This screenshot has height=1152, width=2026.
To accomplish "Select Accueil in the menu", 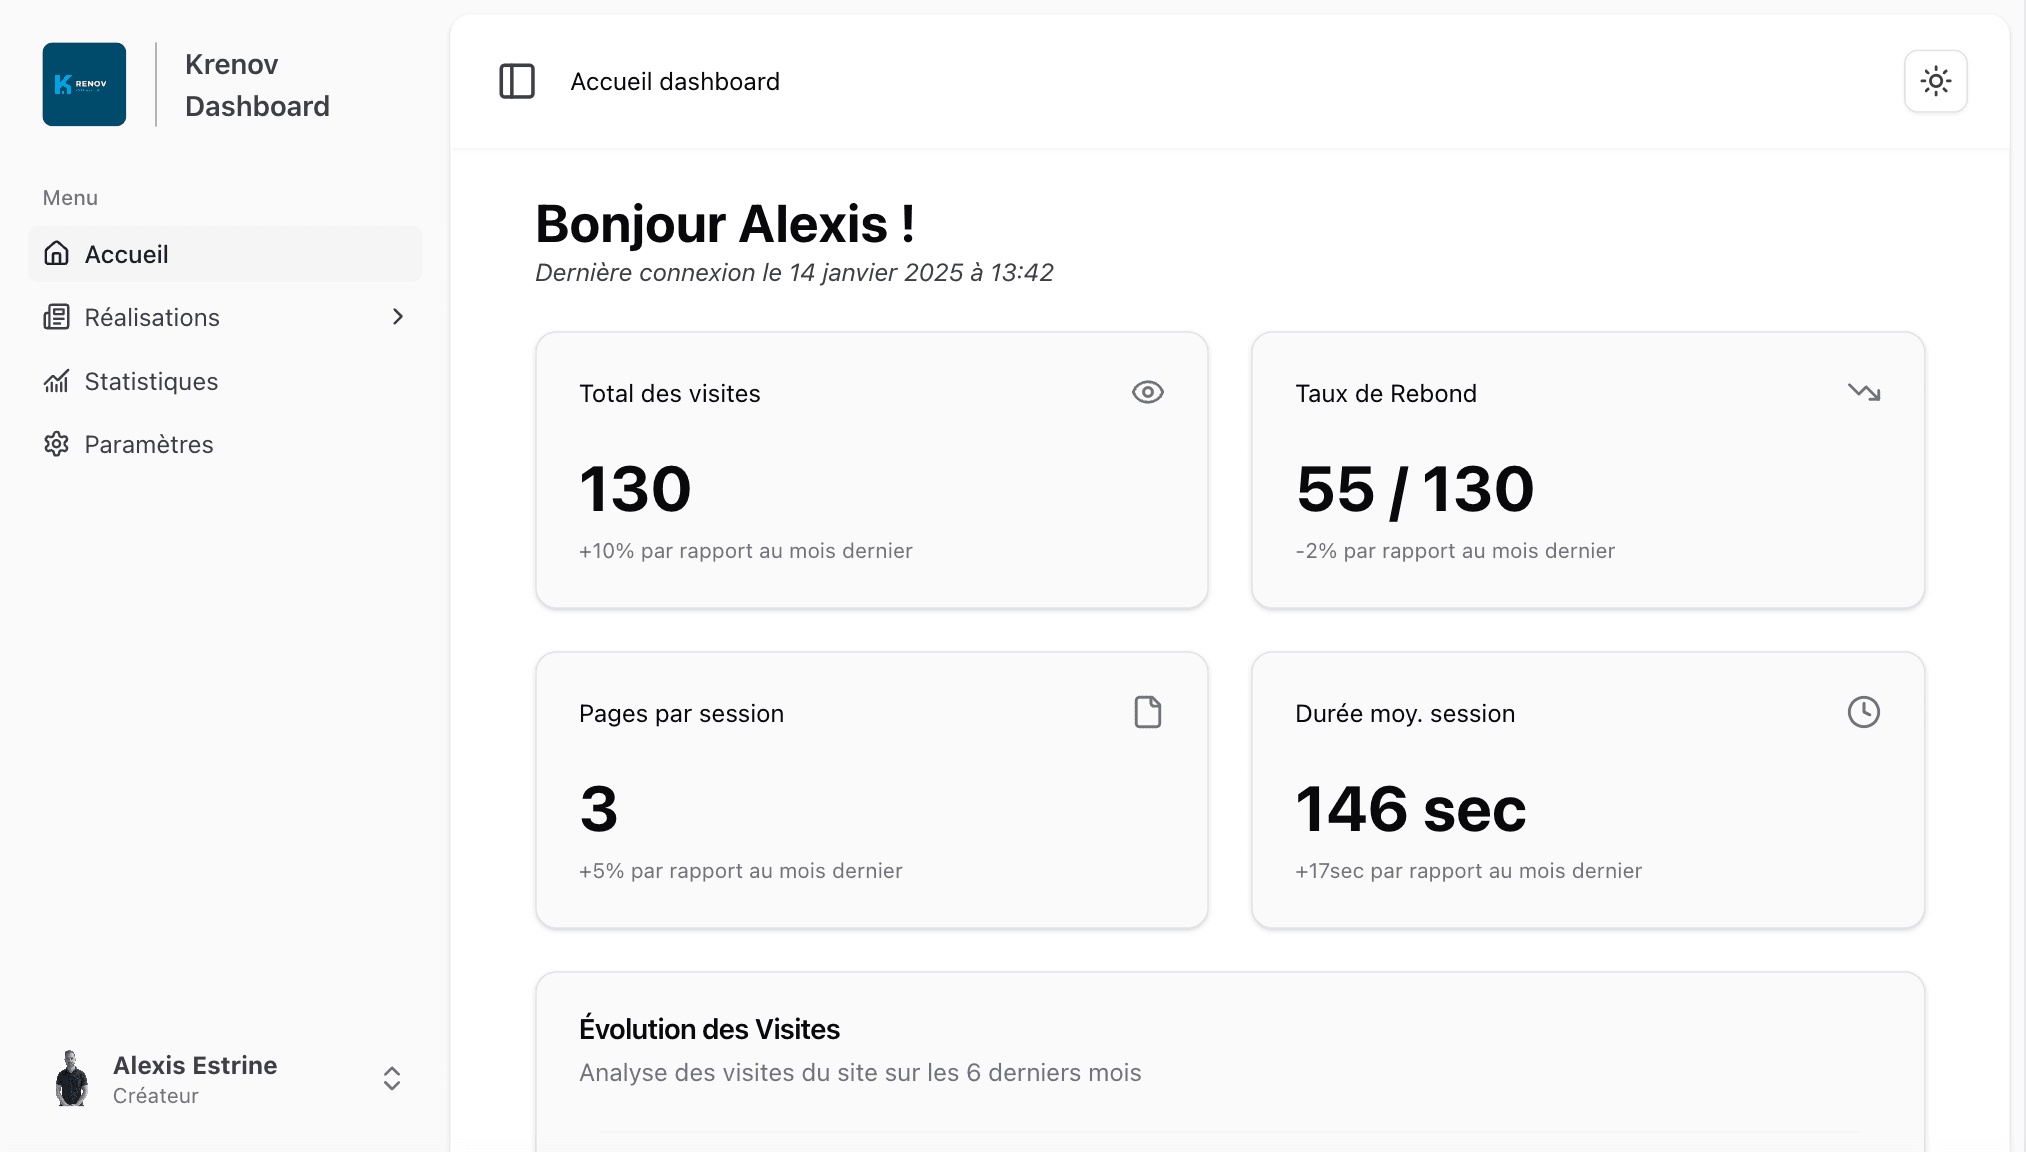I will coord(127,254).
